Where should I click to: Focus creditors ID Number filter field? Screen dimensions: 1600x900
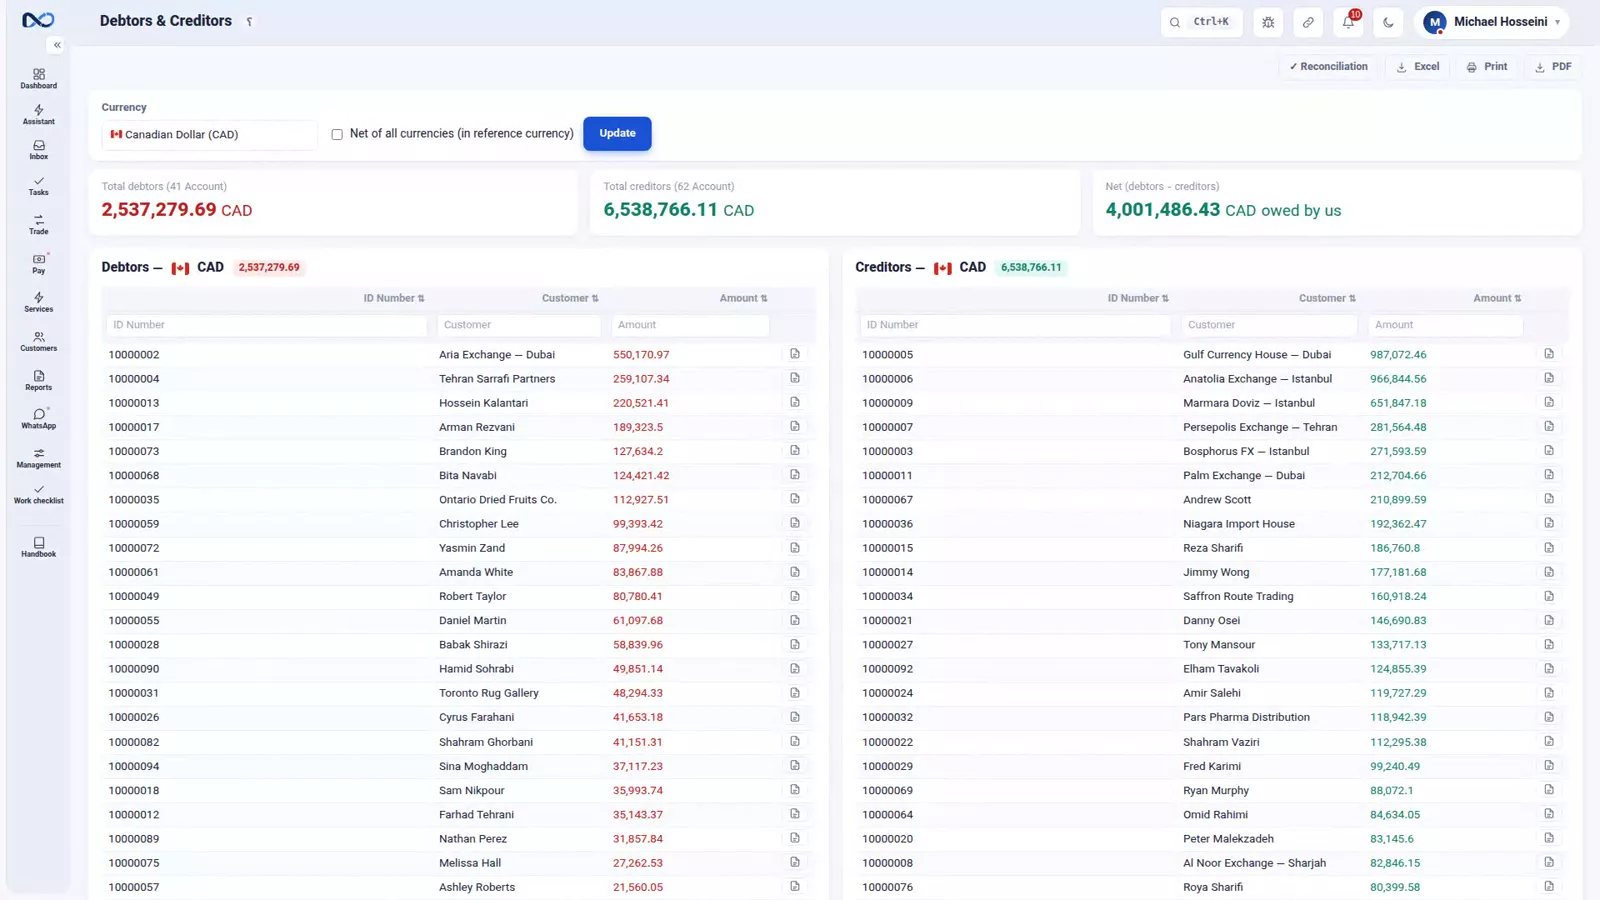1016,325
